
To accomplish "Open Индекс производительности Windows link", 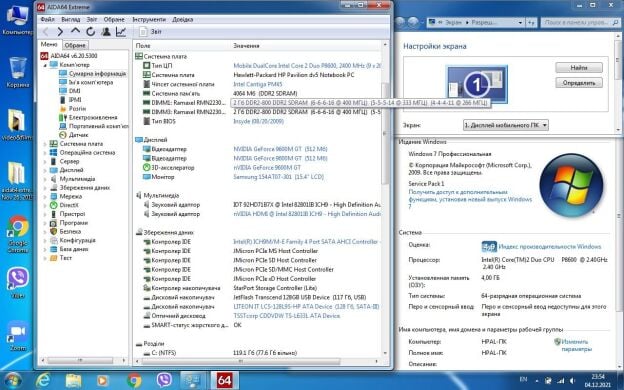I will point(550,247).
